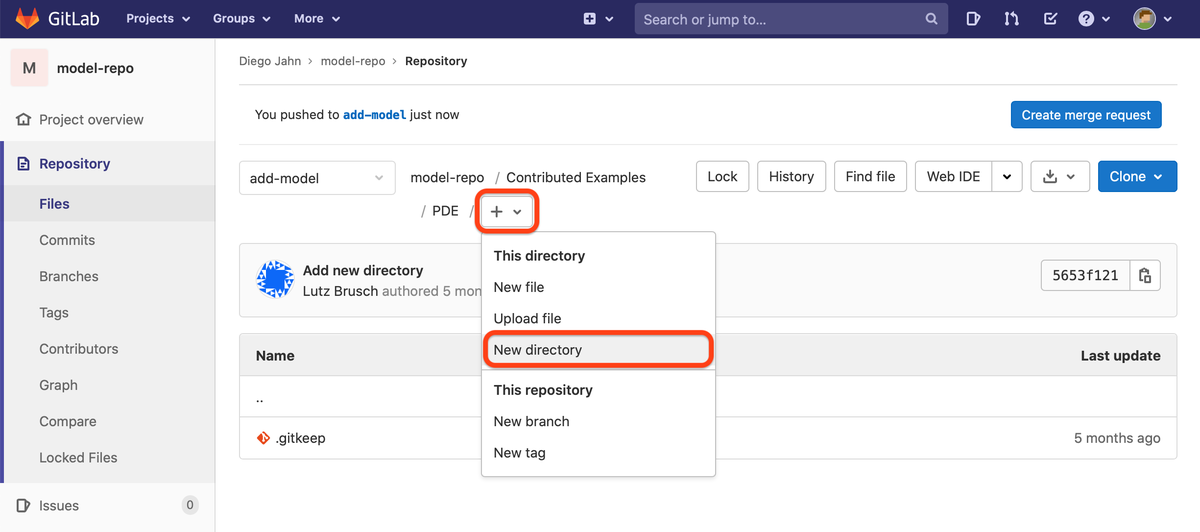1200x532 pixels.
Task: Focus the Search or jump to field
Action: [x=780, y=19]
